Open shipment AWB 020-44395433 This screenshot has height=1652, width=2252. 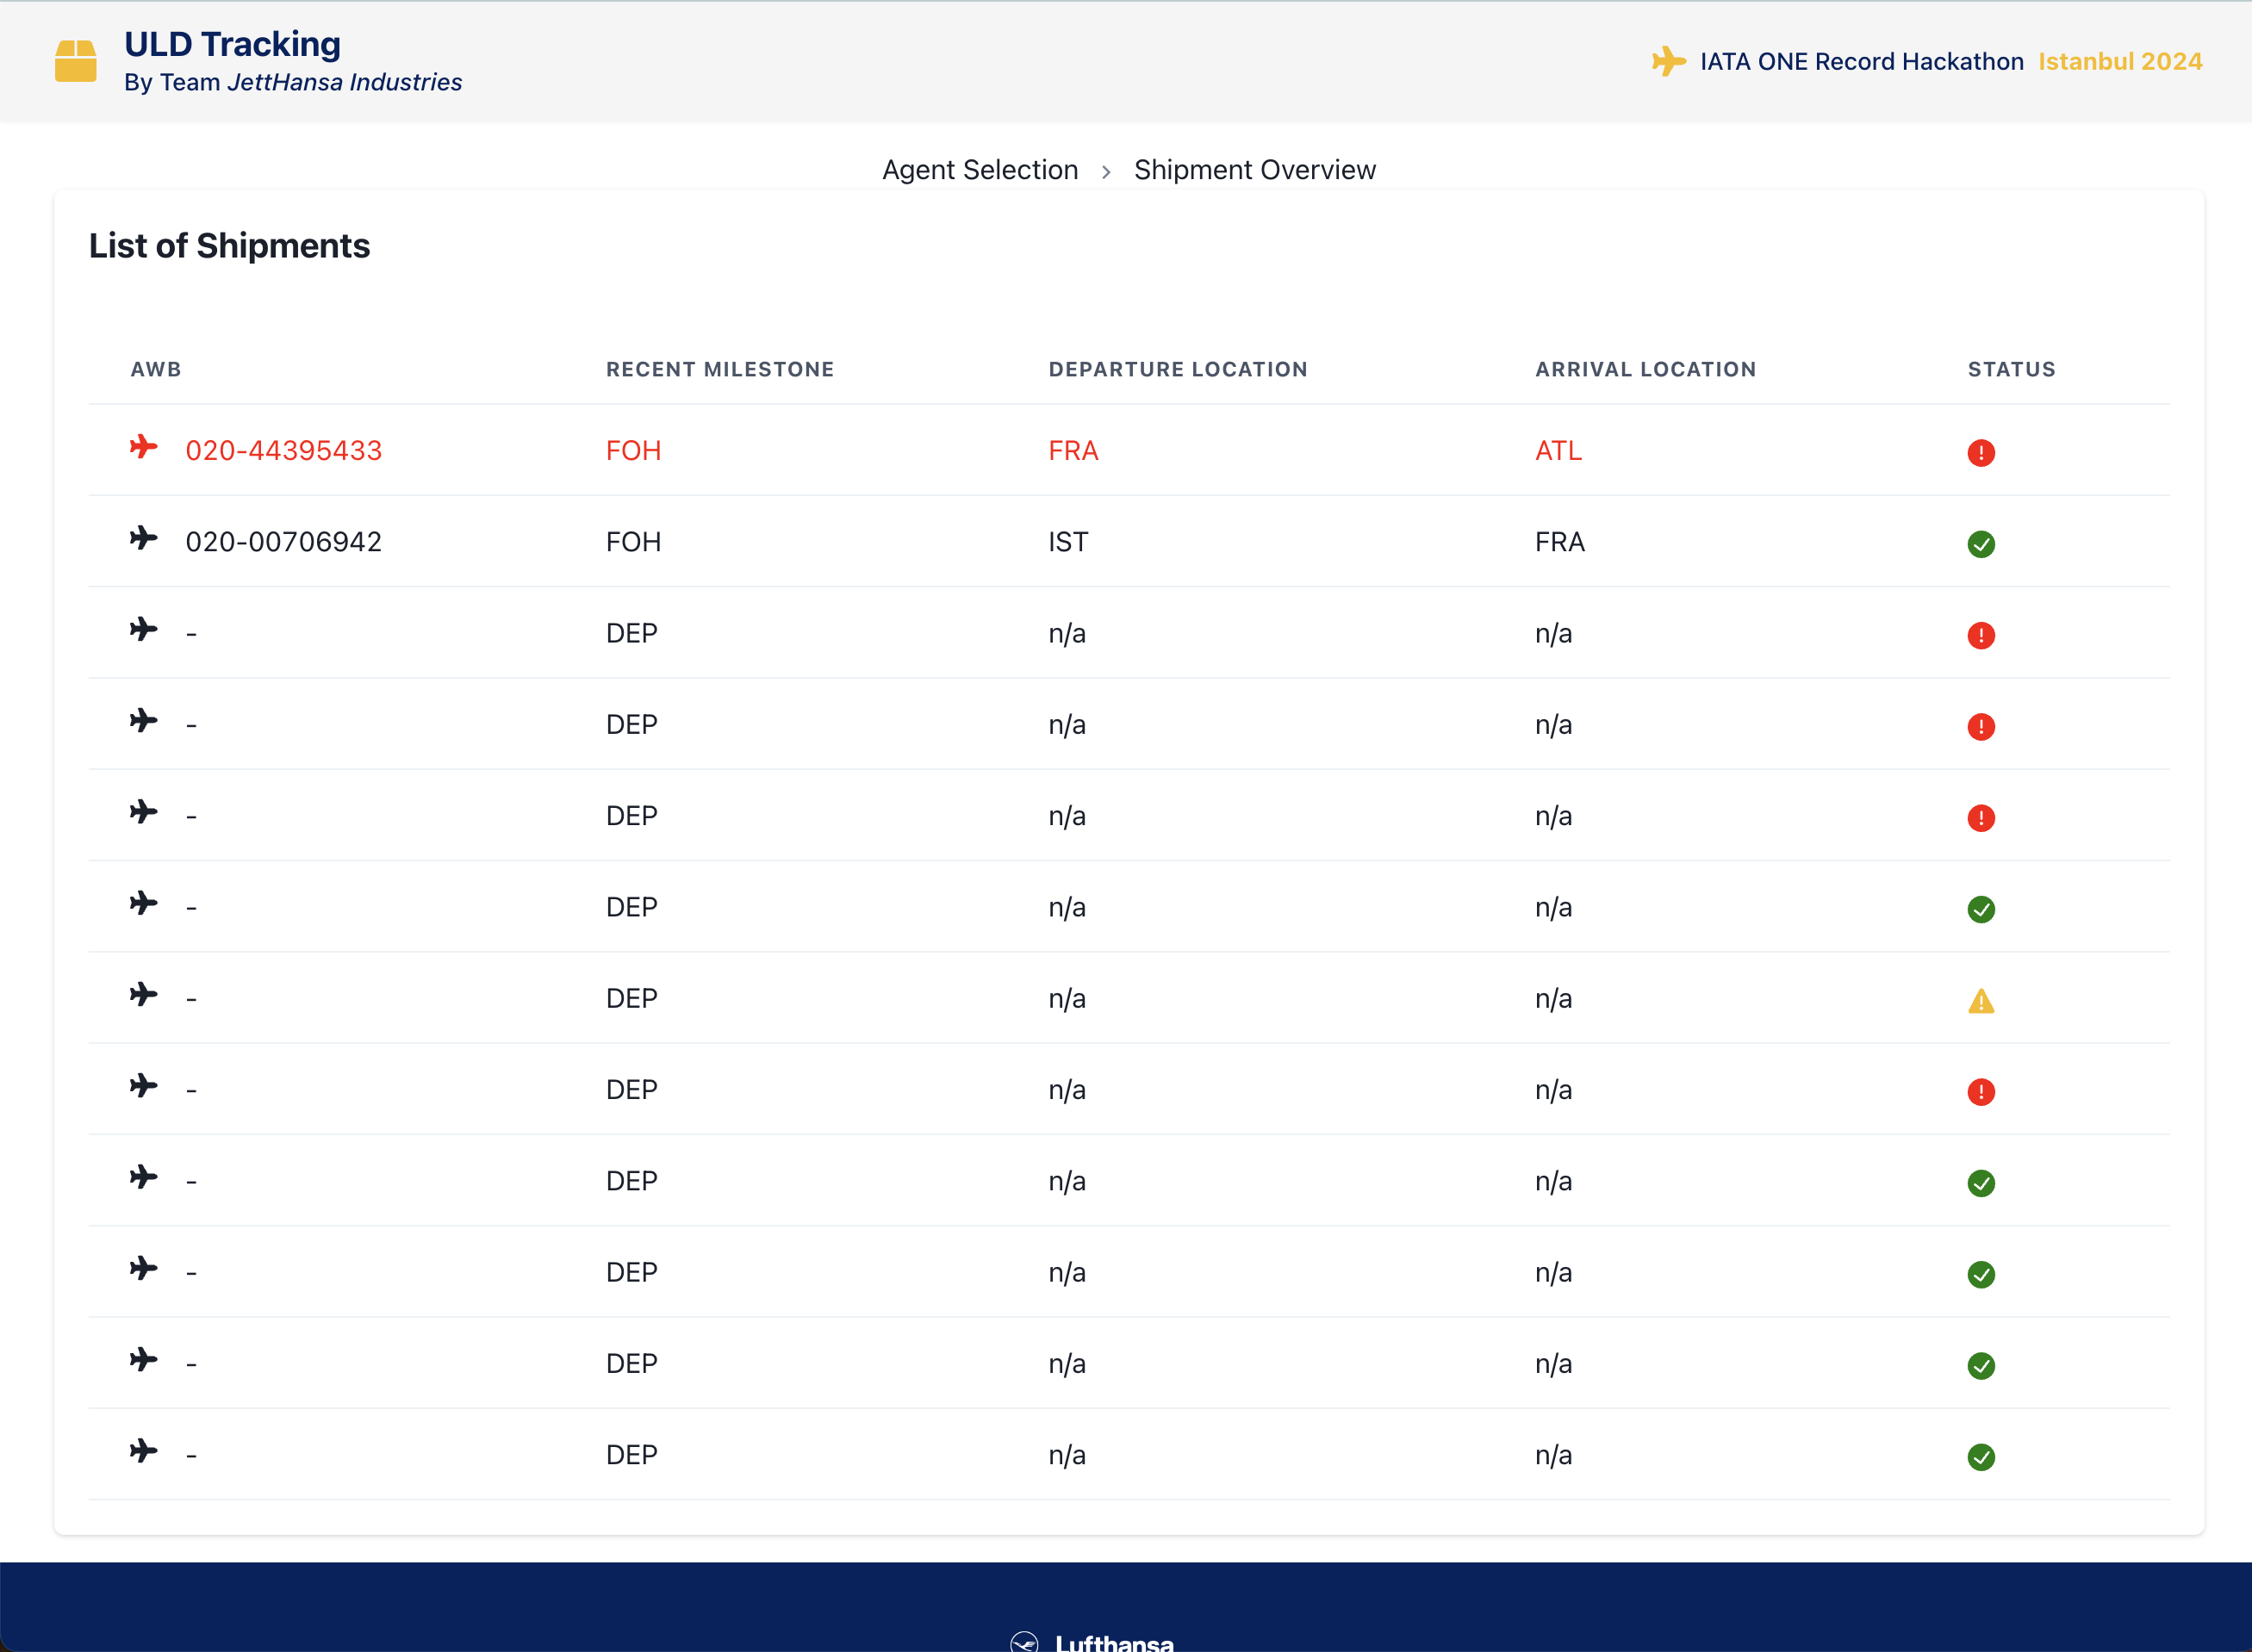point(284,451)
